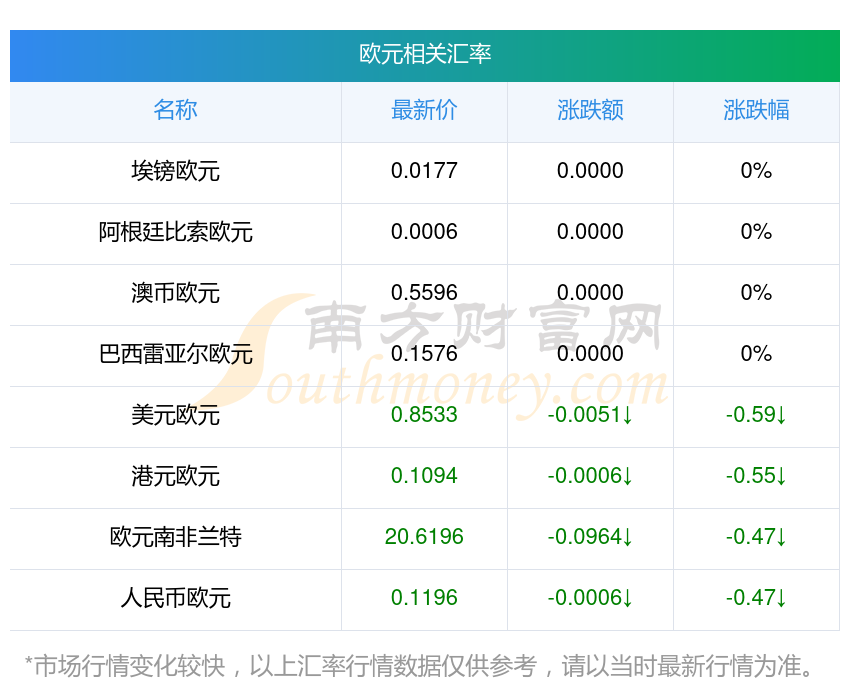This screenshot has height=698, width=850.
Task: Click the 美元欧元 row name
Action: (x=175, y=415)
